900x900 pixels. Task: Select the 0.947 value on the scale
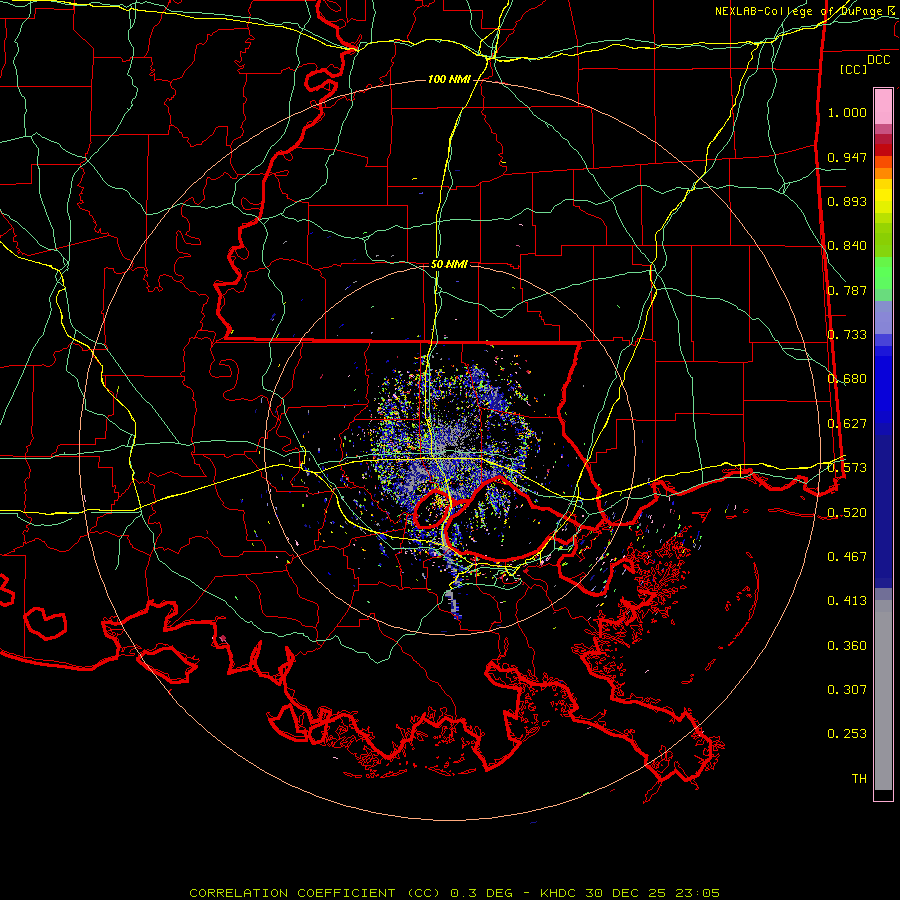[x=847, y=157]
